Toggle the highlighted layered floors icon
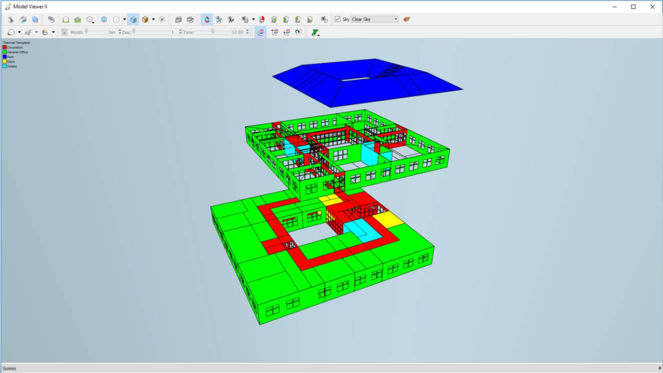This screenshot has width=663, height=373. pyautogui.click(x=261, y=32)
